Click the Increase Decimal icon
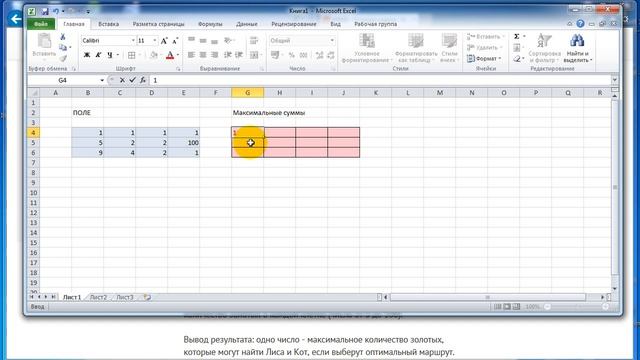The height and width of the screenshot is (360, 640). [319, 55]
